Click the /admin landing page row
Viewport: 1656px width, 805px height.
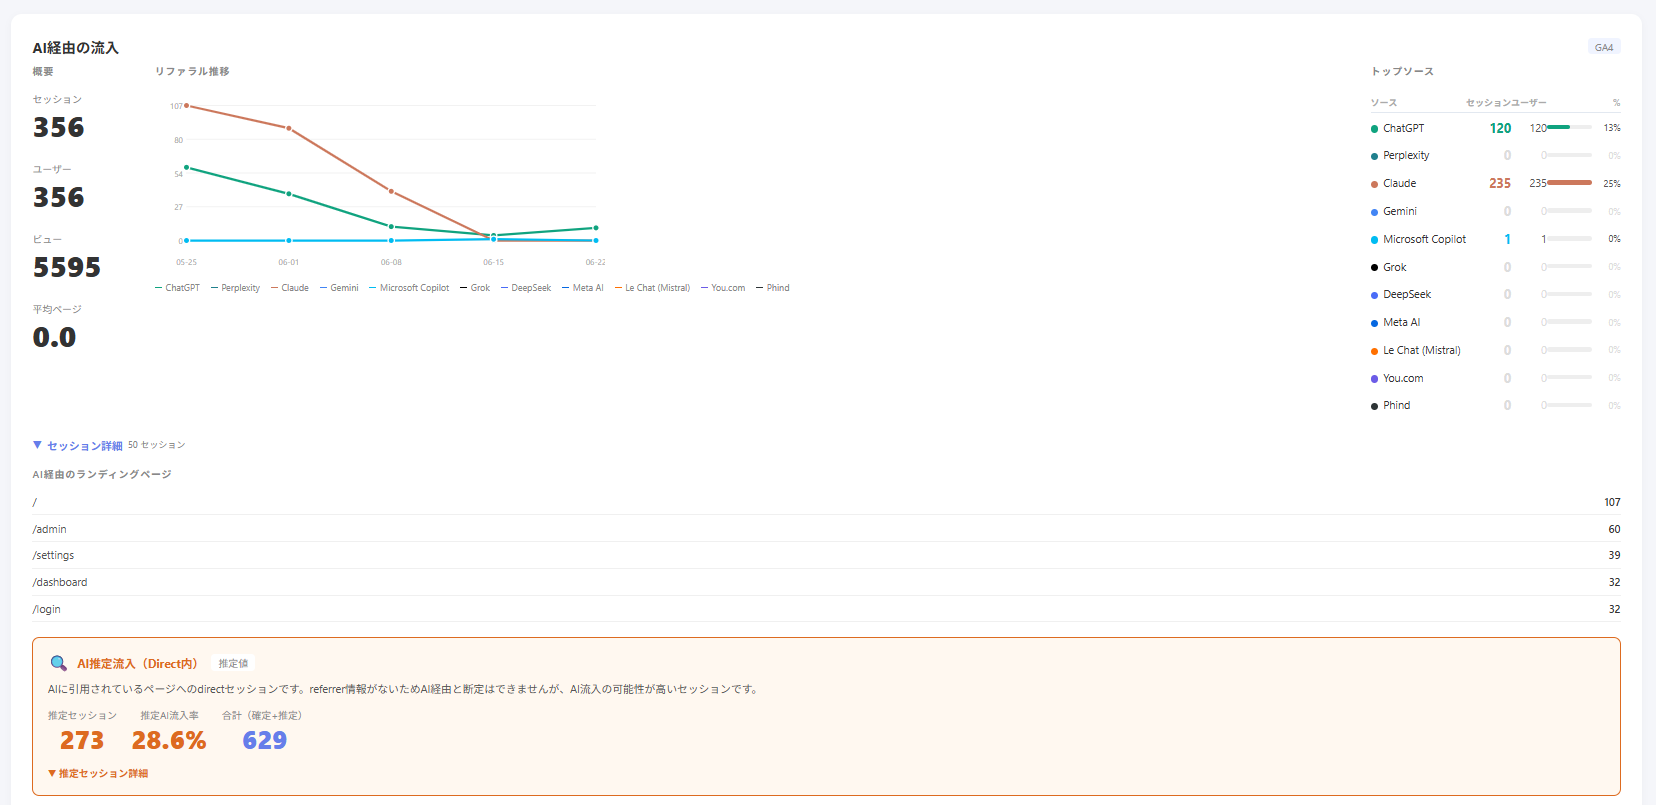tap(826, 529)
